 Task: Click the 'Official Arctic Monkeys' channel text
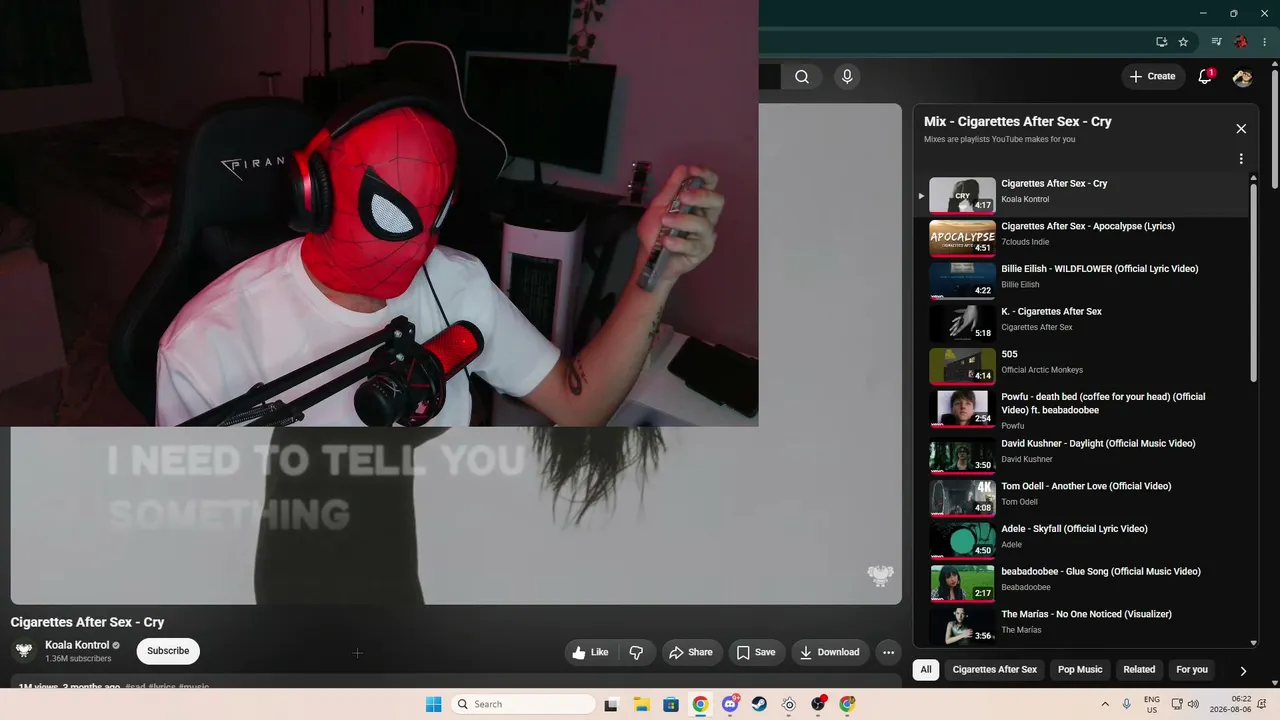[1042, 370]
